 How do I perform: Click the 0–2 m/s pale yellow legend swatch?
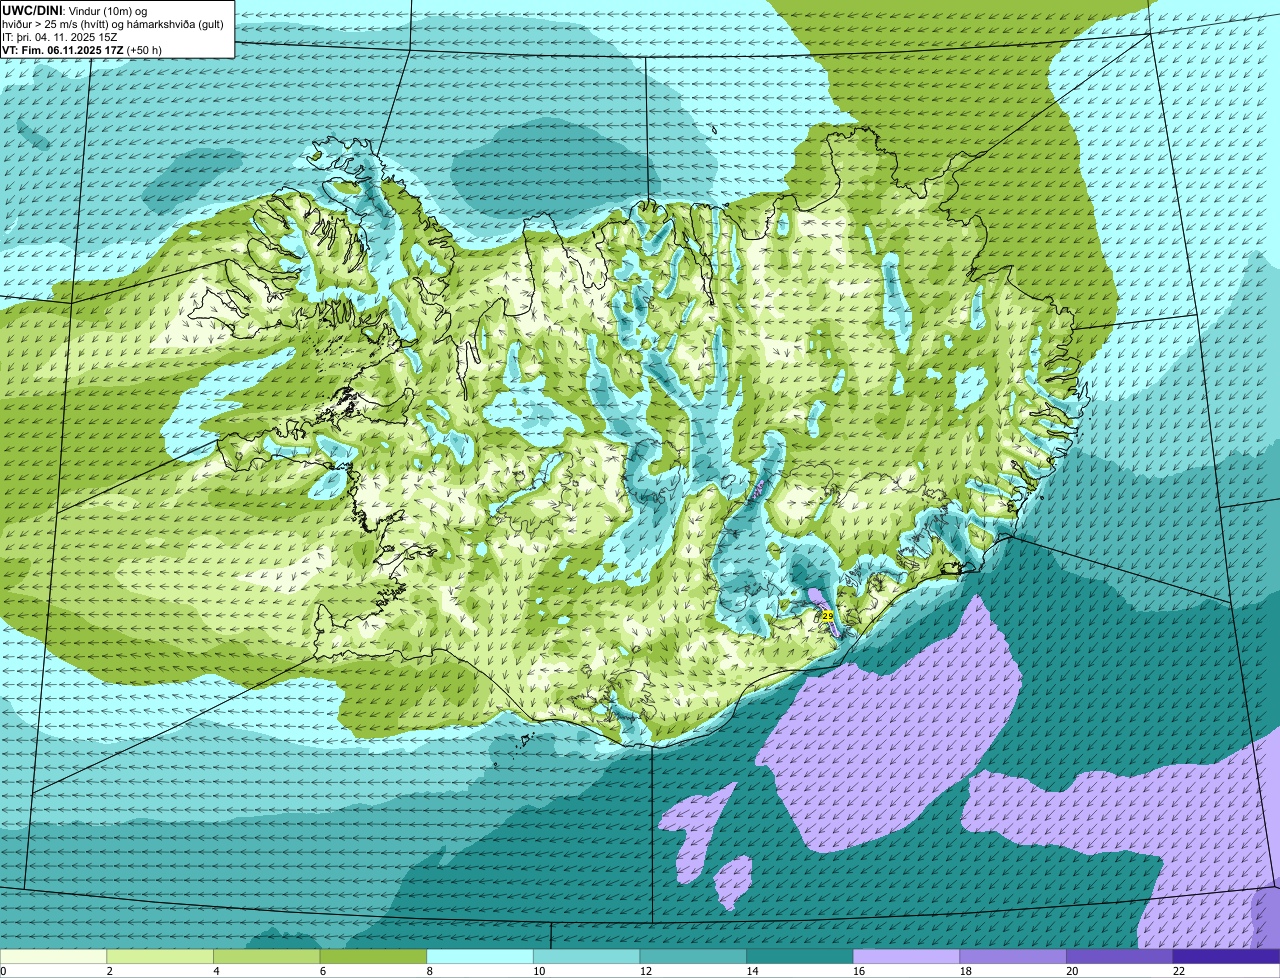53,956
